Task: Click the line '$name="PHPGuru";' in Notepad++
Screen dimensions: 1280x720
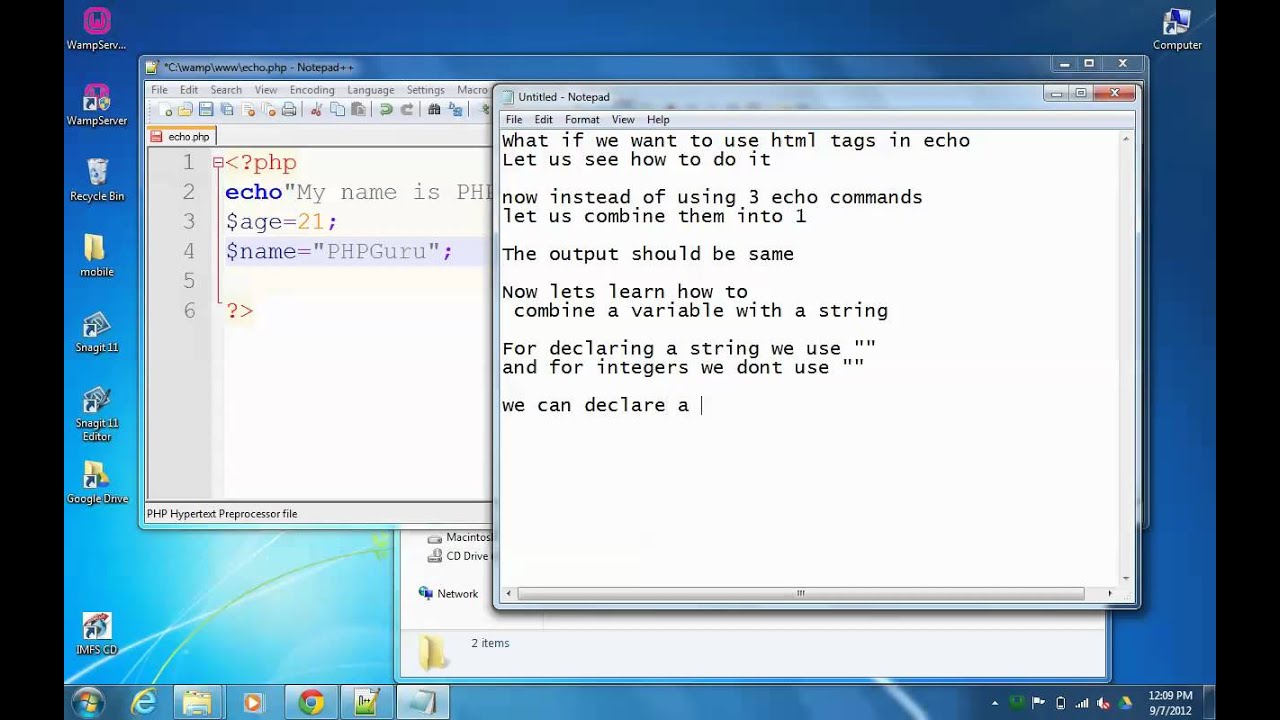Action: click(338, 251)
